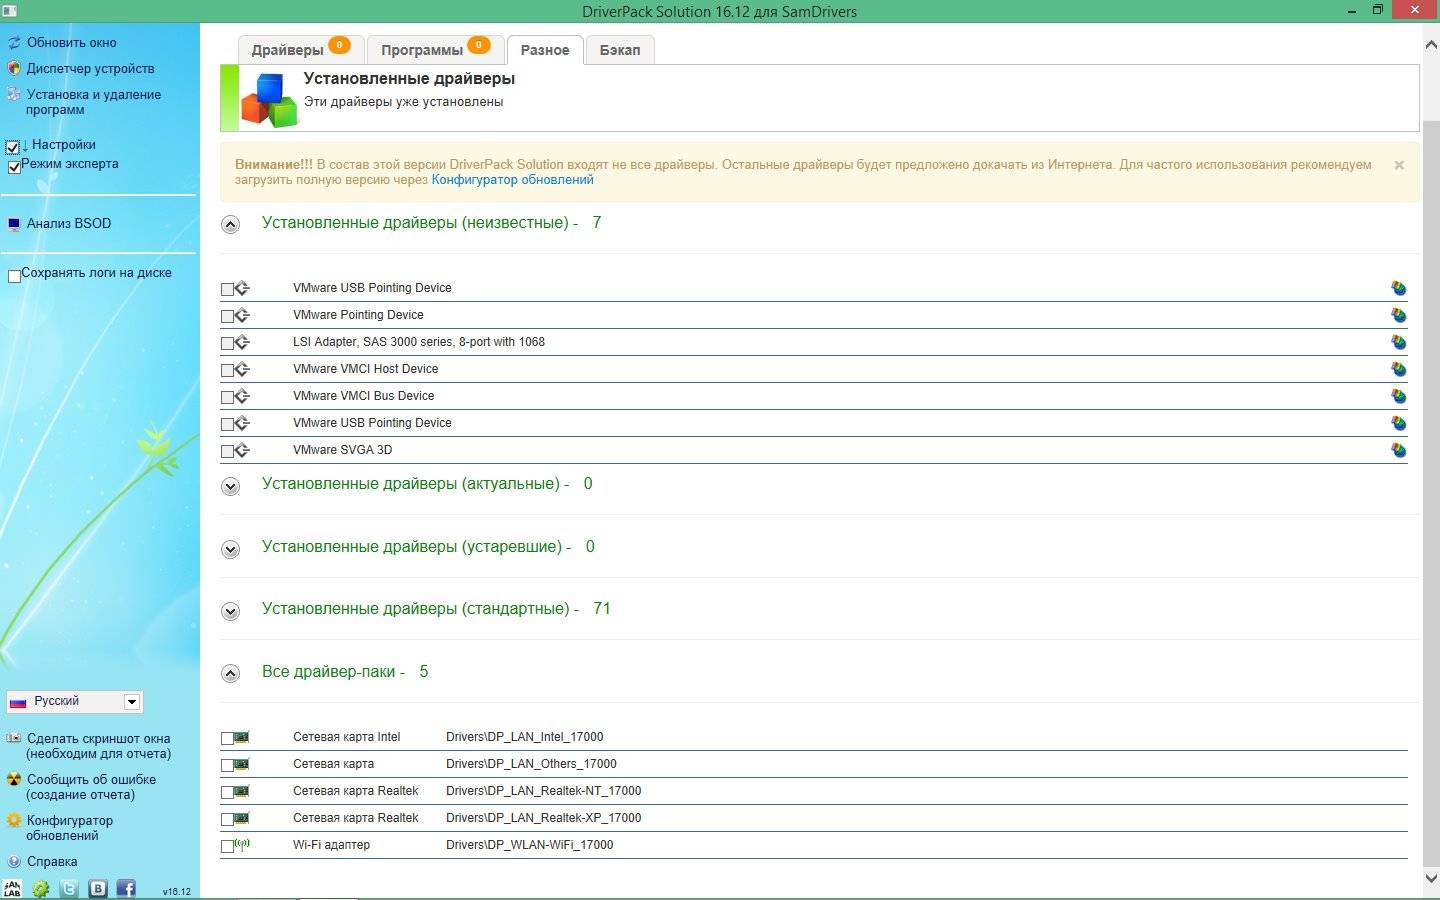Click Справка link
Viewport: 1440px width, 900px height.
click(52, 862)
